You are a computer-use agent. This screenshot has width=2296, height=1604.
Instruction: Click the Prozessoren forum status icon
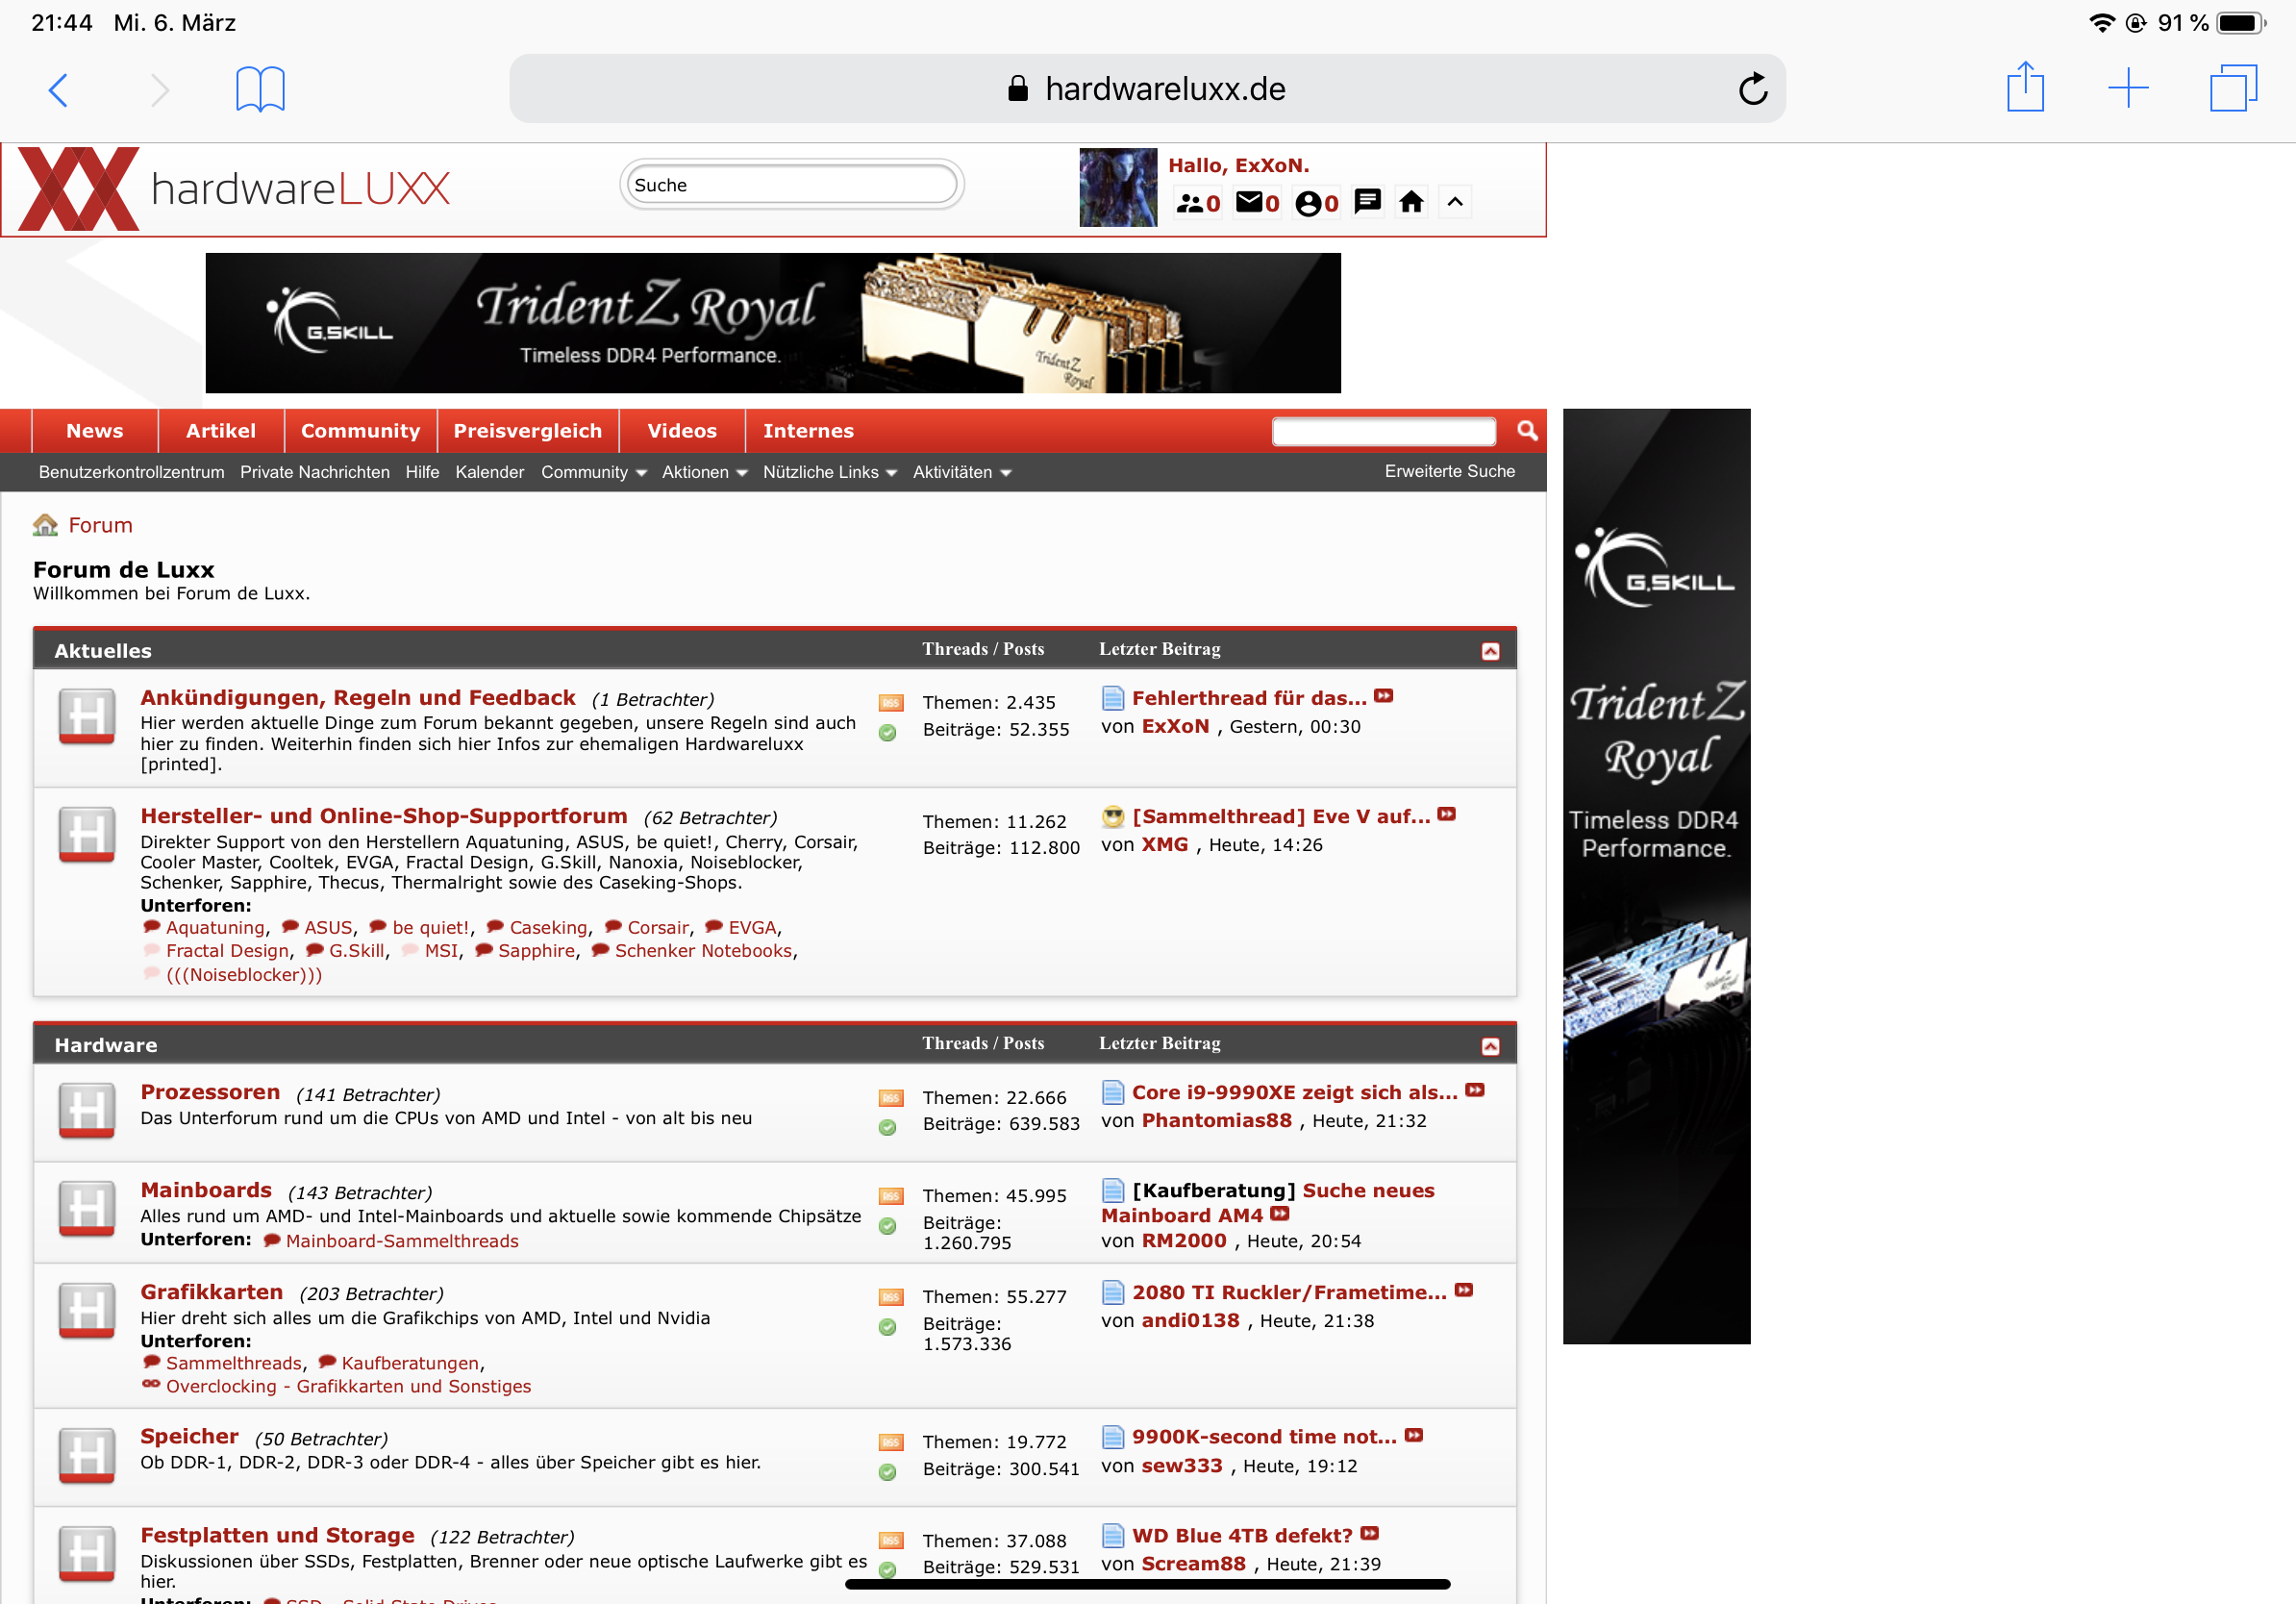[x=87, y=1111]
